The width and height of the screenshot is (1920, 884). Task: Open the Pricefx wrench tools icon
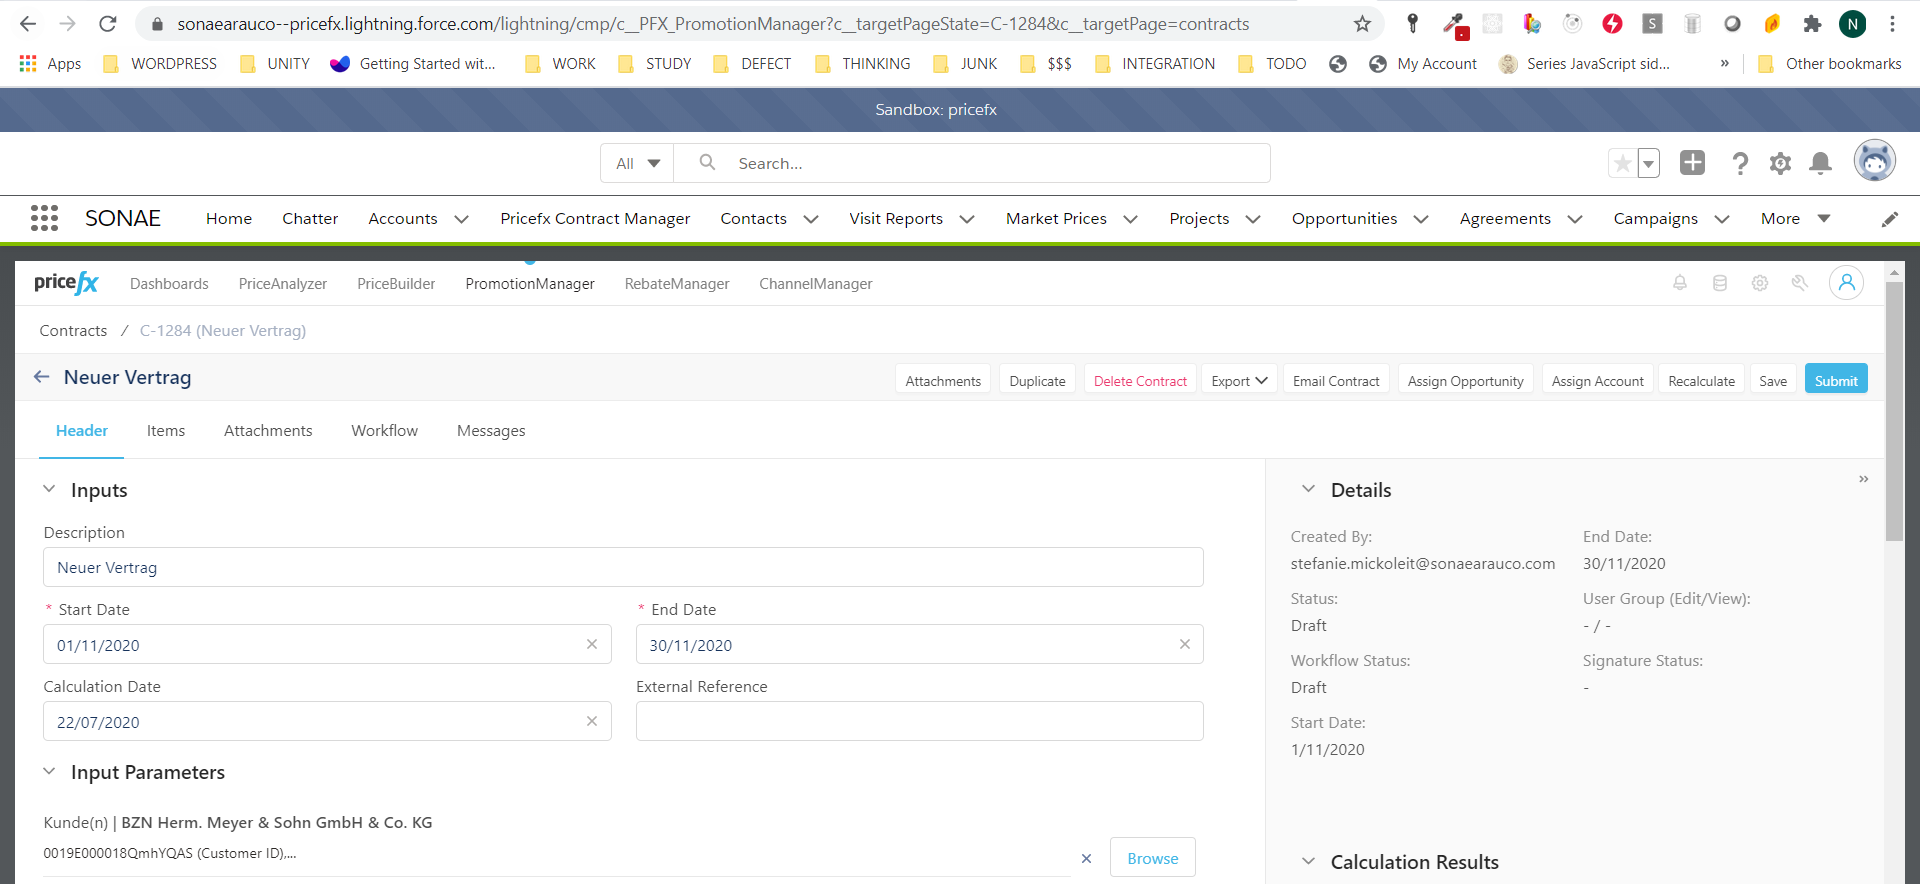[x=1800, y=283]
